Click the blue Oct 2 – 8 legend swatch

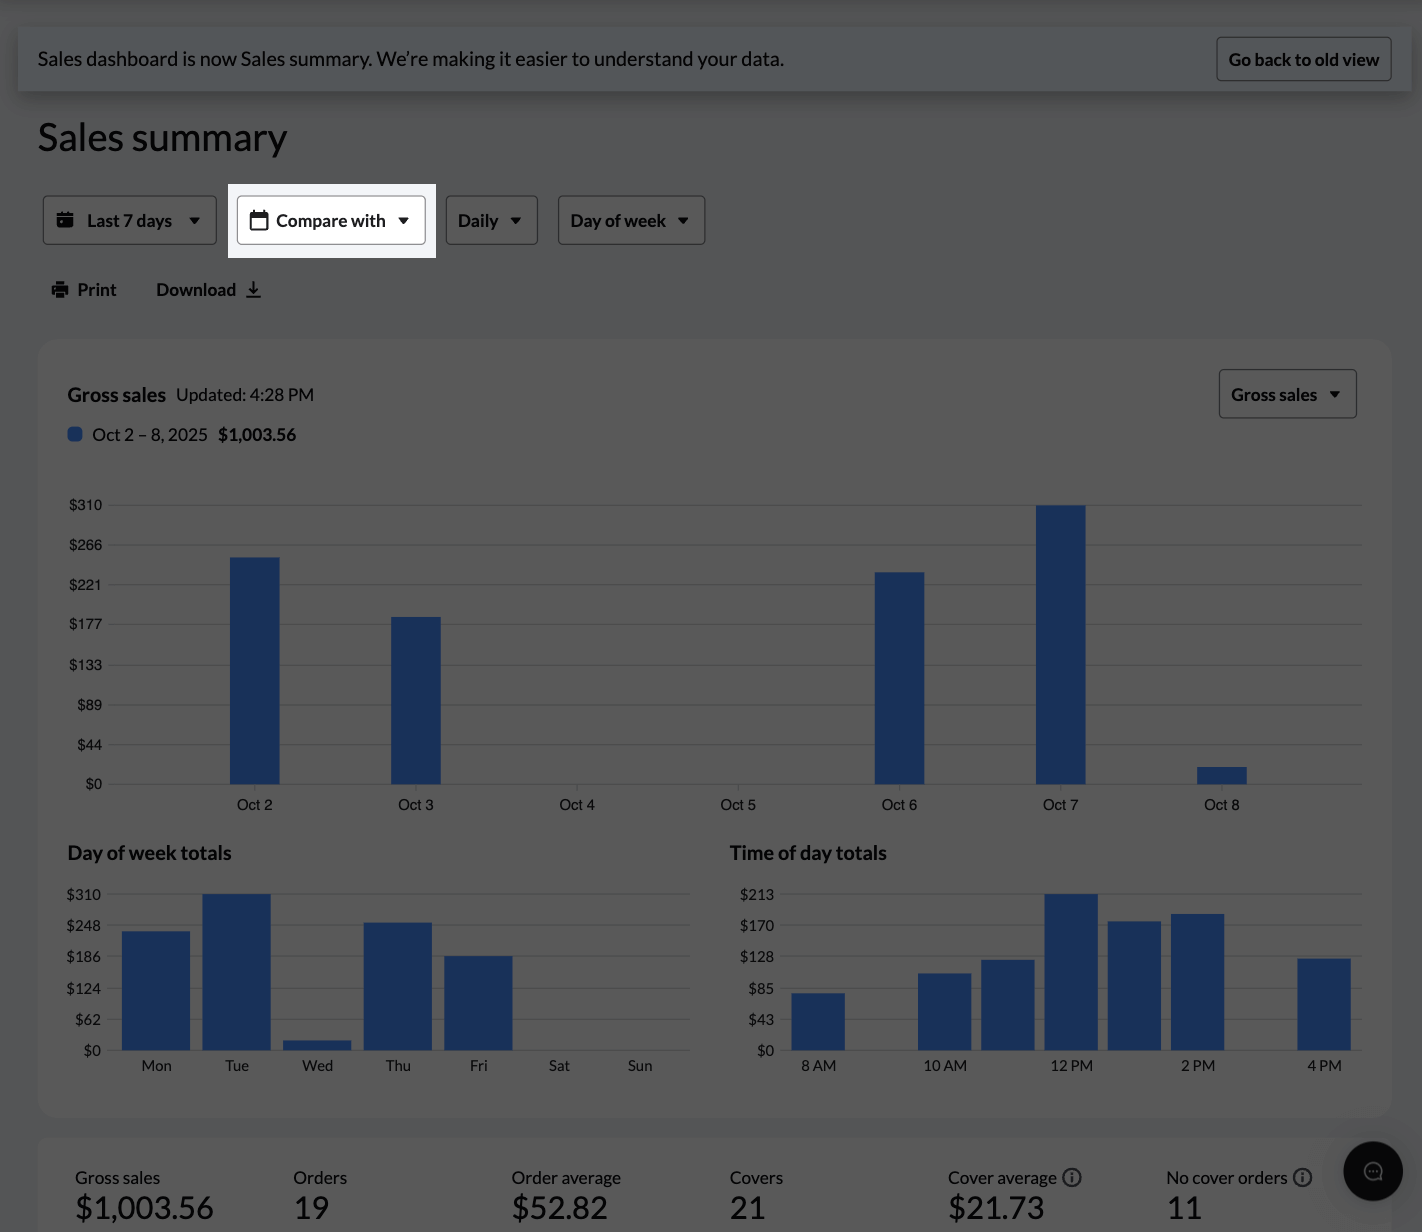(x=75, y=435)
